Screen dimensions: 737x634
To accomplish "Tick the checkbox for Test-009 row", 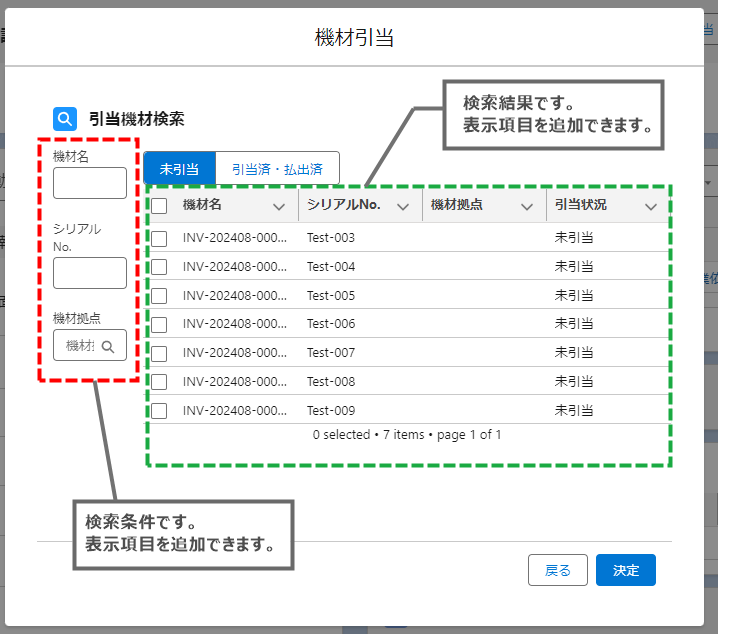I will [x=159, y=410].
